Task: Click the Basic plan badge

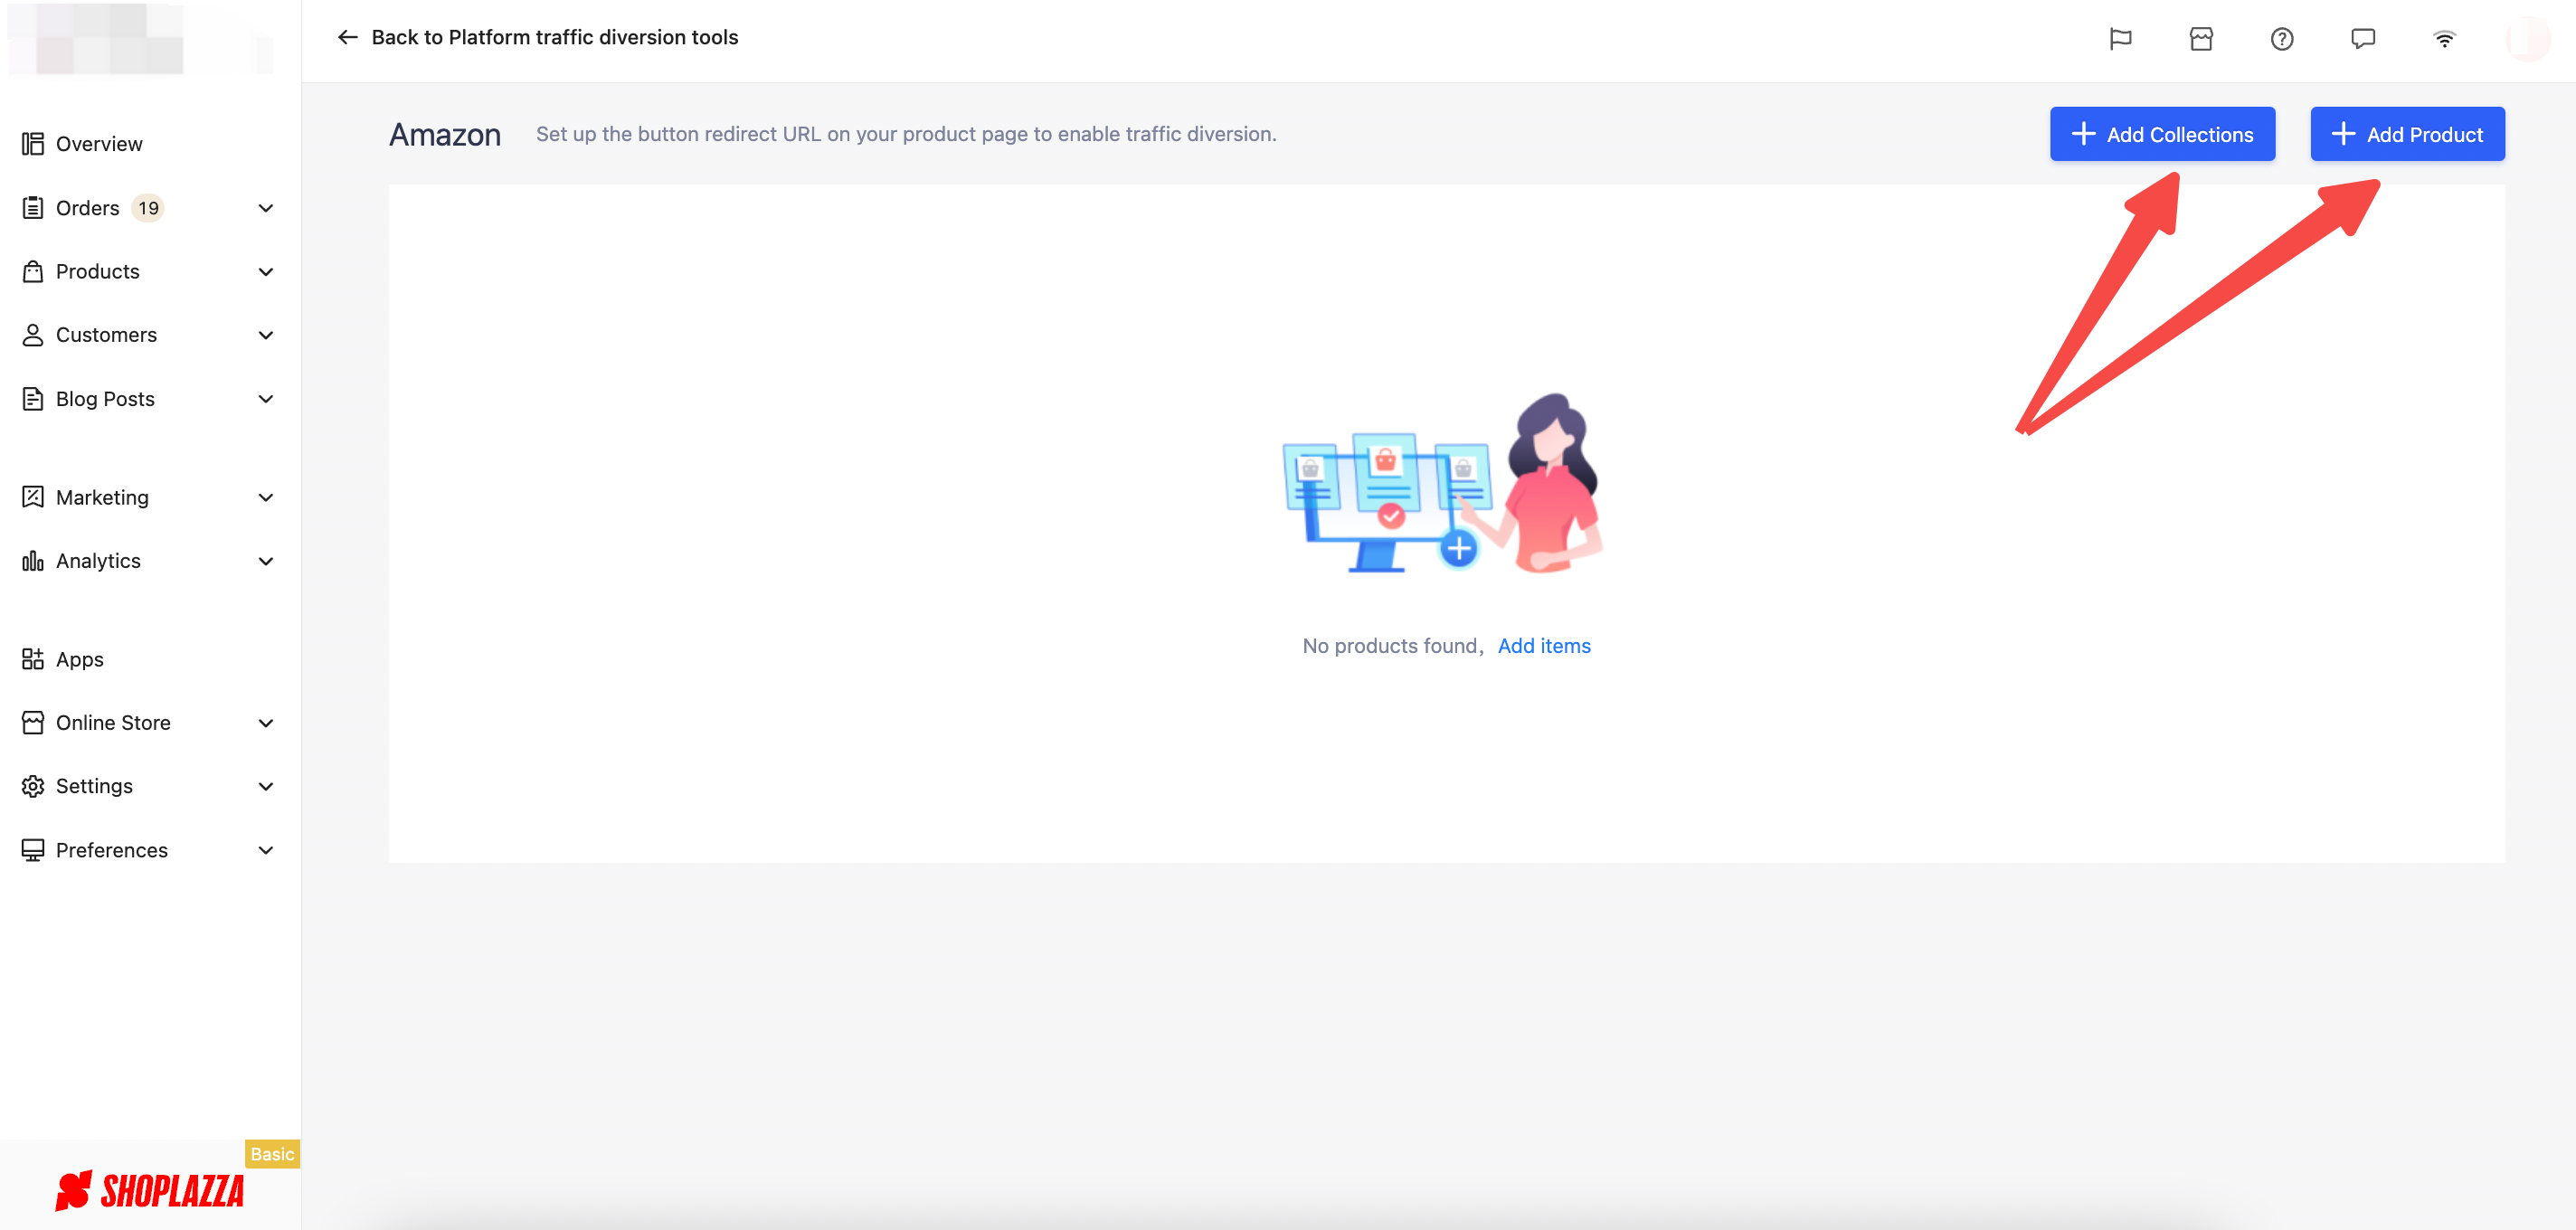Action: pos(272,1154)
